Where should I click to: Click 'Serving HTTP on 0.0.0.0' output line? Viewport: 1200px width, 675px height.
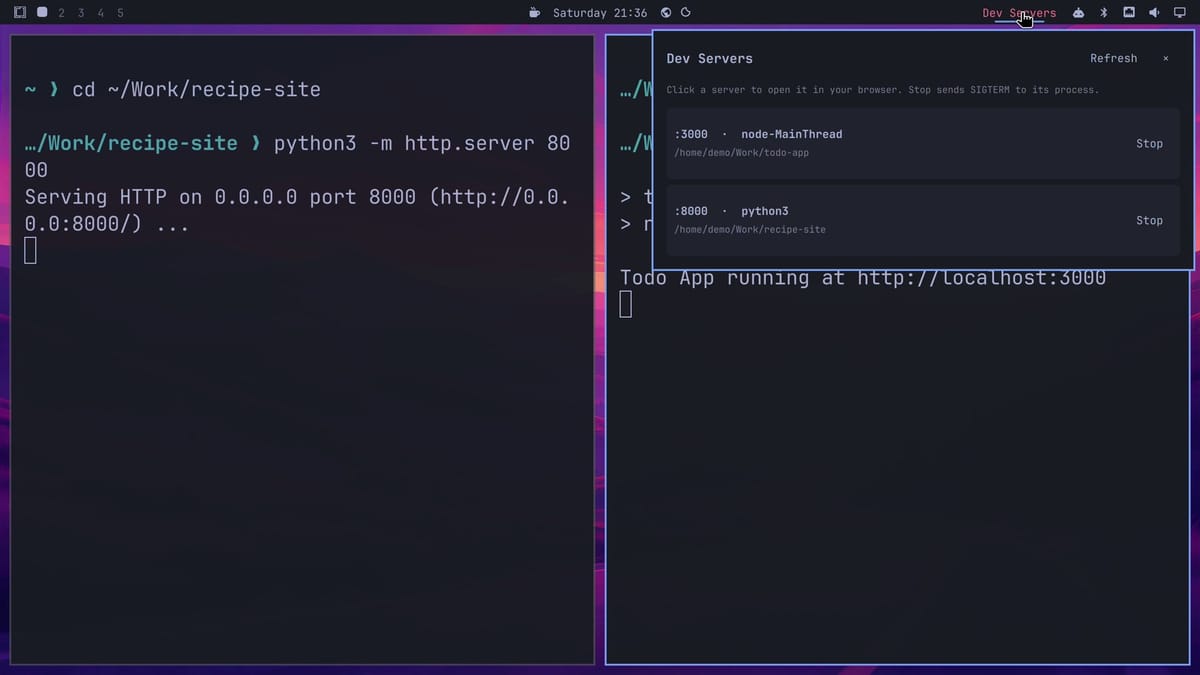[x=297, y=210]
